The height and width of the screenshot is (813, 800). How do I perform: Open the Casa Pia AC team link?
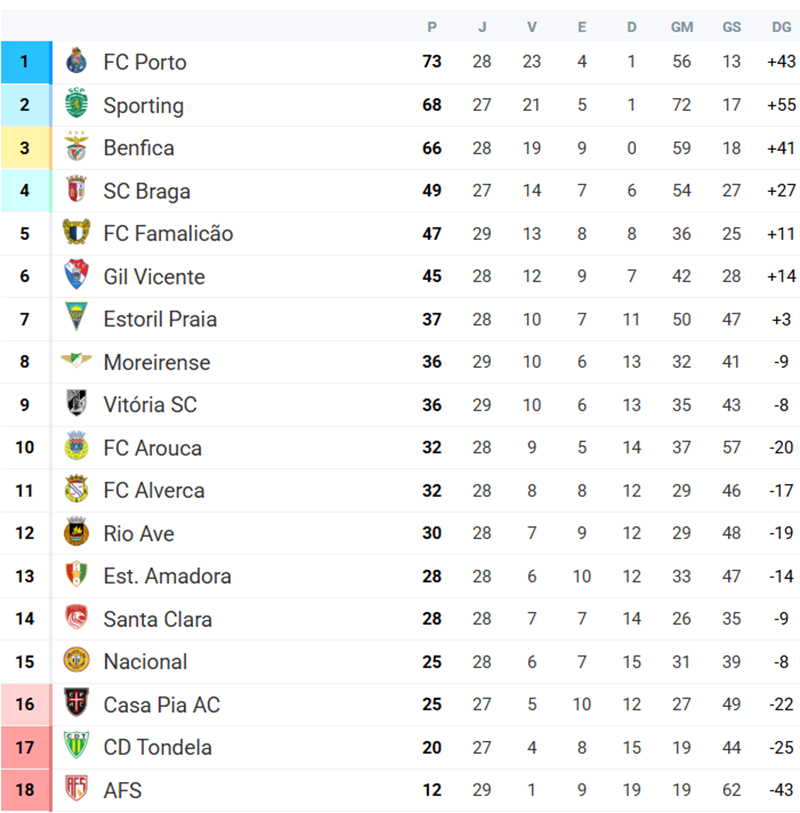point(161,705)
